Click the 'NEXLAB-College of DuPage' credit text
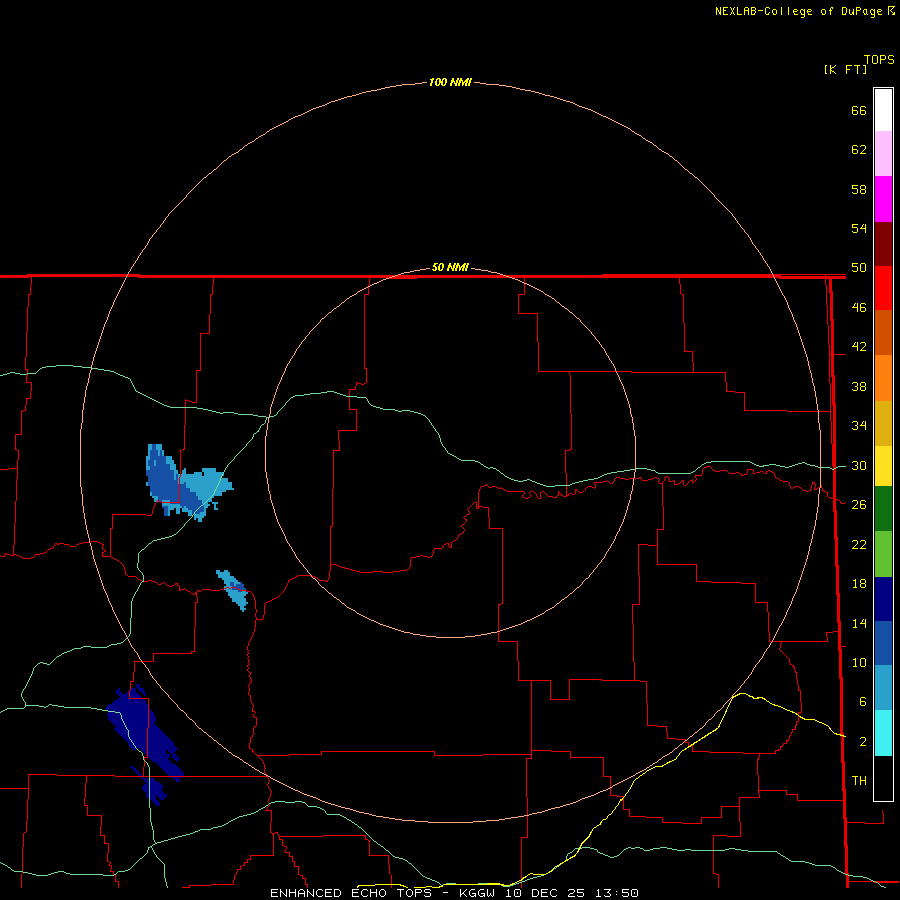Image resolution: width=900 pixels, height=900 pixels. (798, 11)
